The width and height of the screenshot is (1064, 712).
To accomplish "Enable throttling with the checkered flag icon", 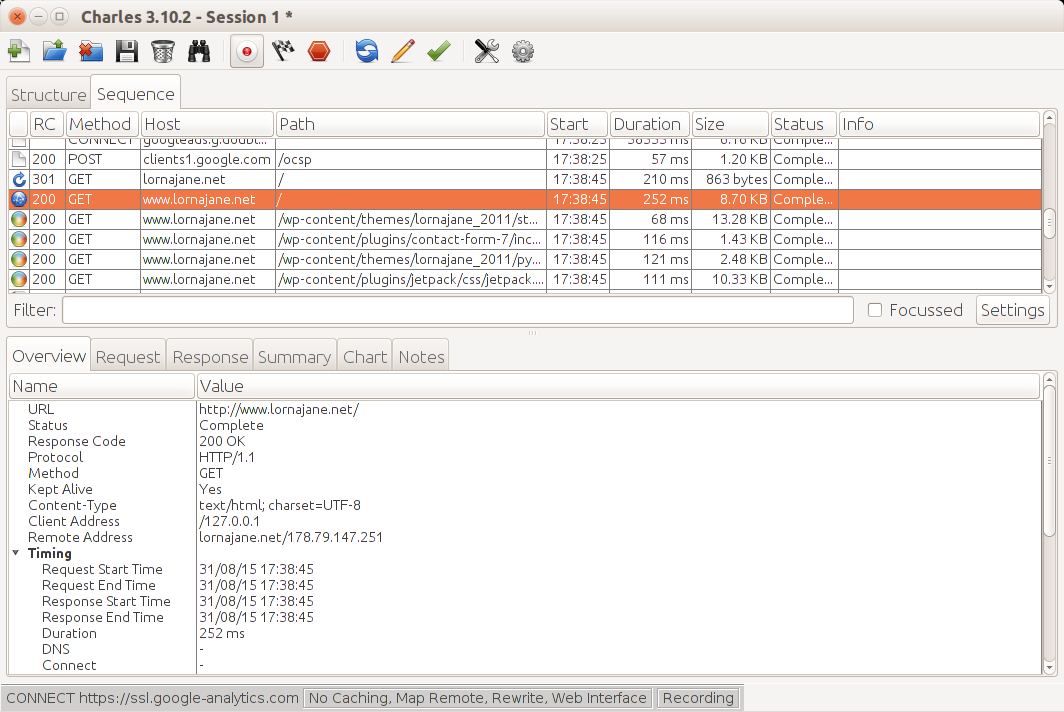I will click(283, 51).
